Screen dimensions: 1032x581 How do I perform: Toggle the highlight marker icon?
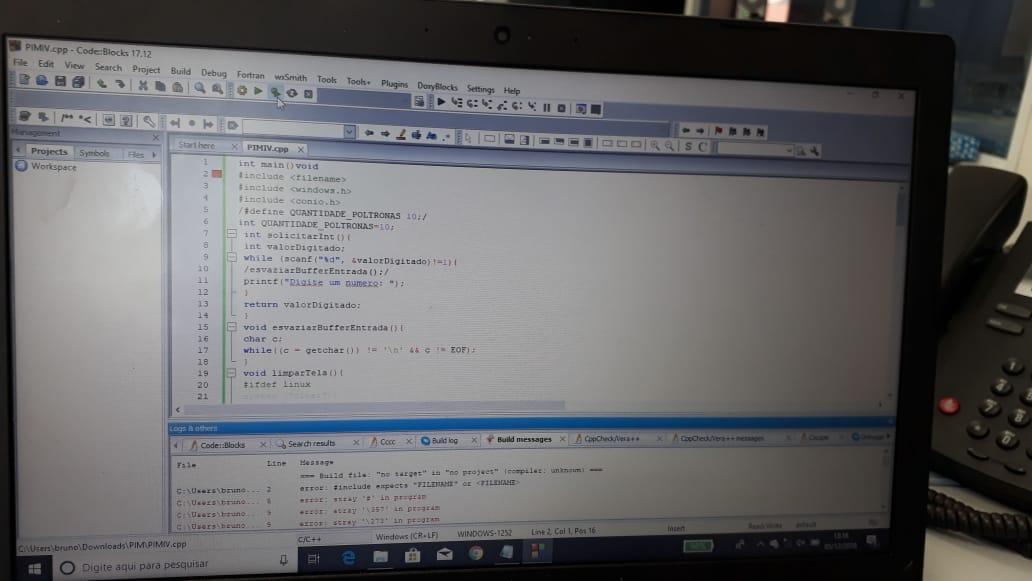[401, 134]
